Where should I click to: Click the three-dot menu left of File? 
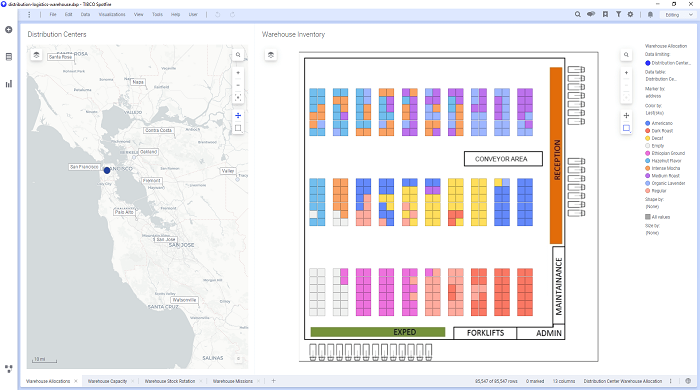coord(29,14)
